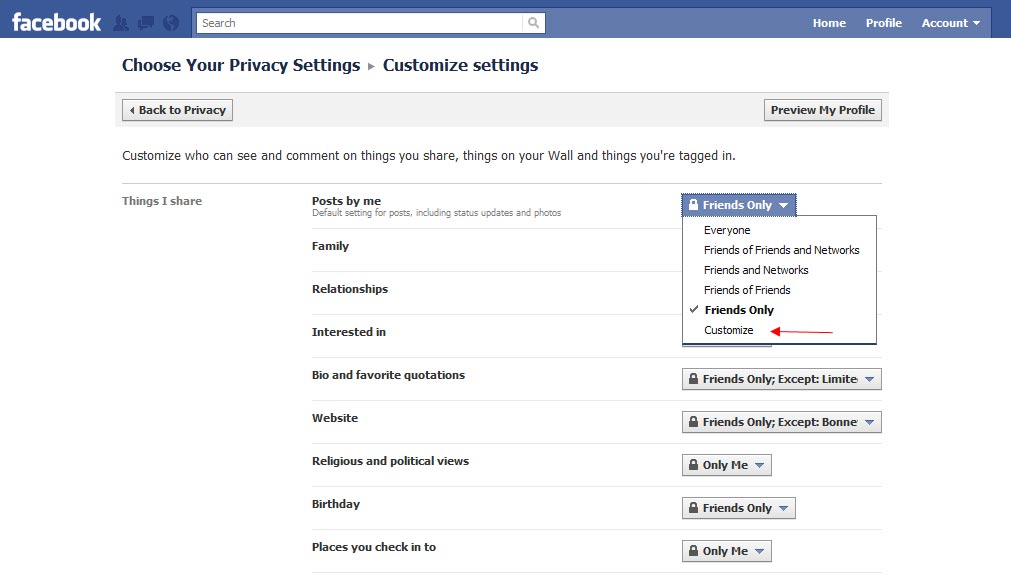Click the lock icon beside Birthday setting
The width and height of the screenshot is (1011, 578).
click(x=693, y=507)
